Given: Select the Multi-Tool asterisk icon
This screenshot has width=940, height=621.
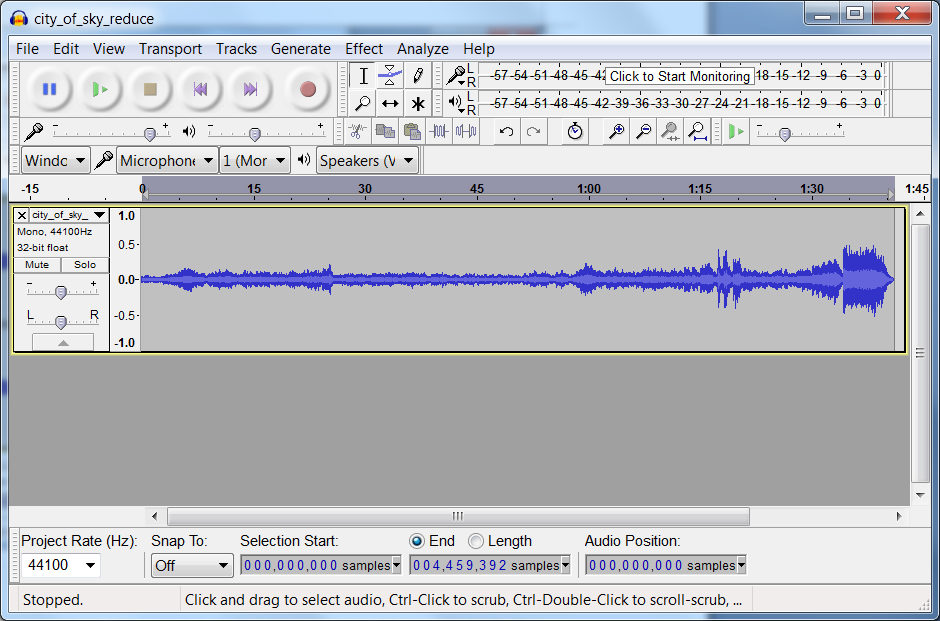Looking at the screenshot, I should point(418,103).
